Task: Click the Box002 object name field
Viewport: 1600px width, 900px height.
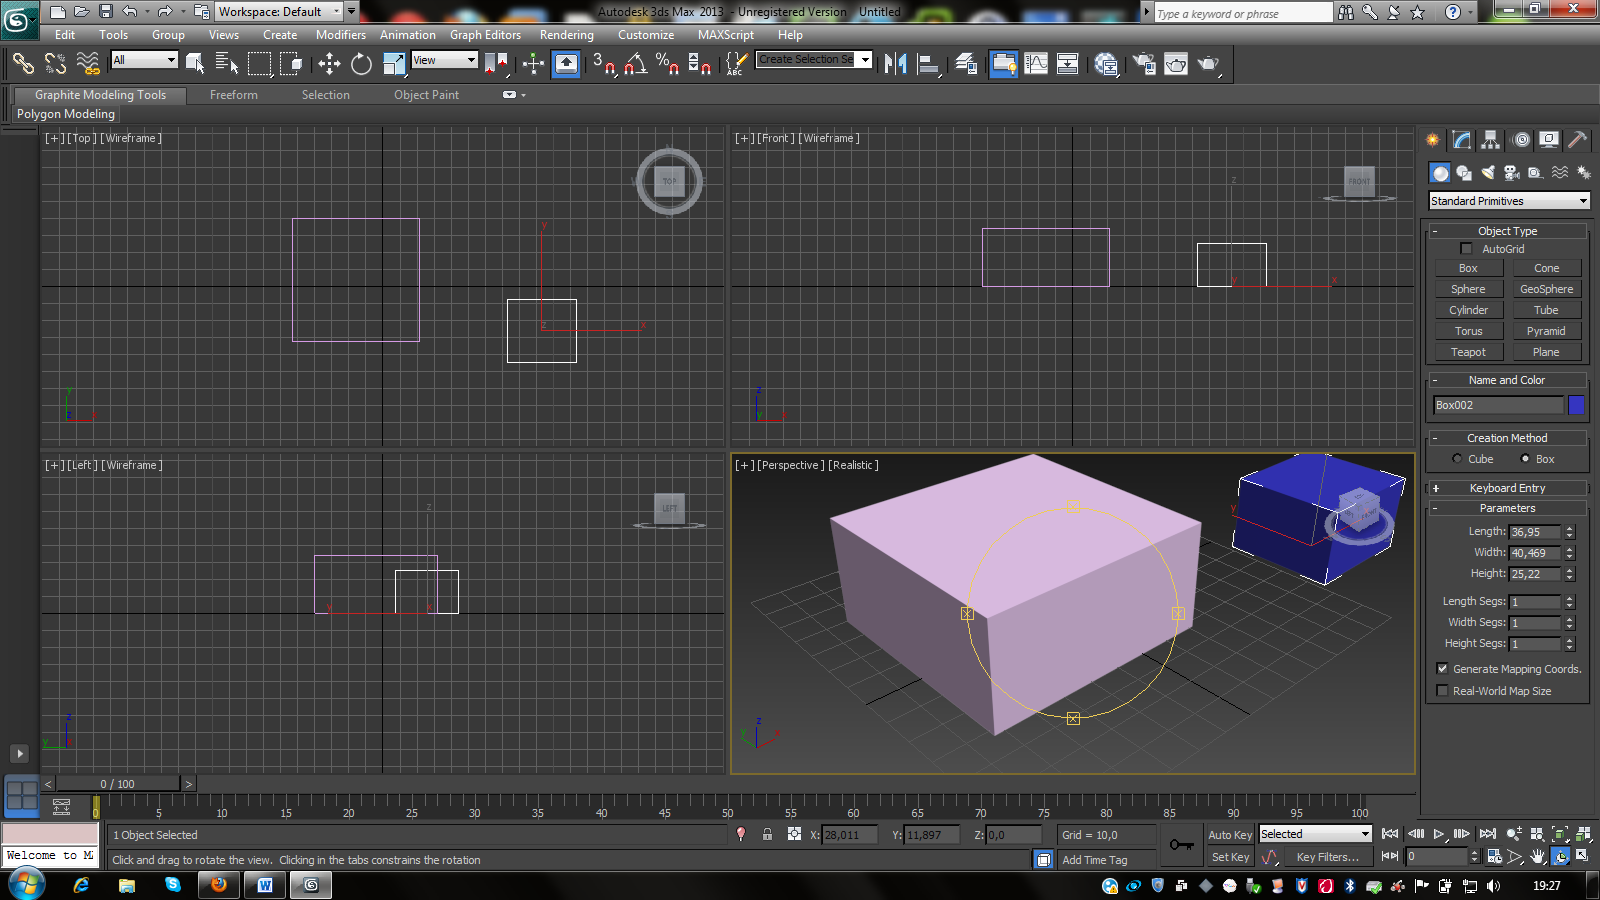Action: click(1497, 405)
